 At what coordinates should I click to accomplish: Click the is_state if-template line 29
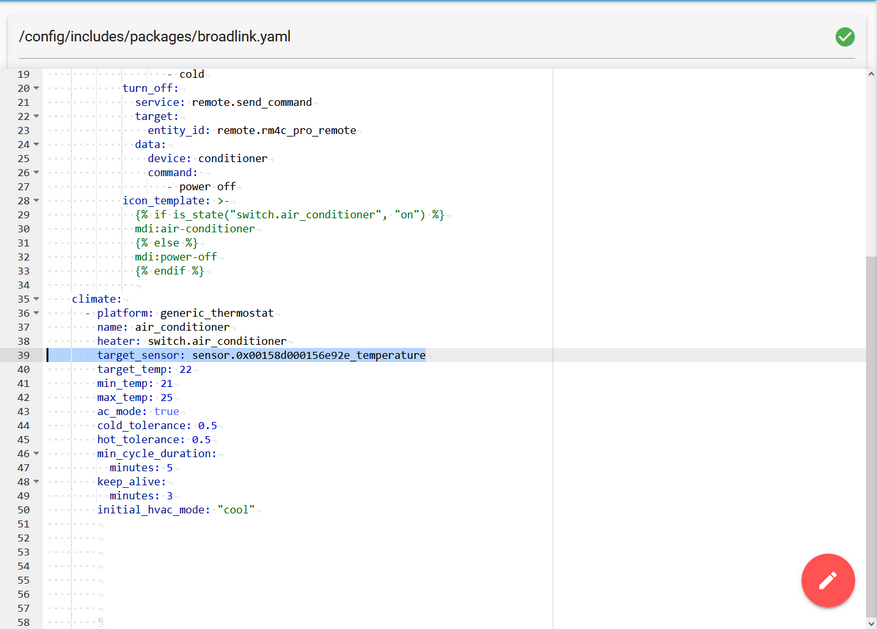(290, 215)
